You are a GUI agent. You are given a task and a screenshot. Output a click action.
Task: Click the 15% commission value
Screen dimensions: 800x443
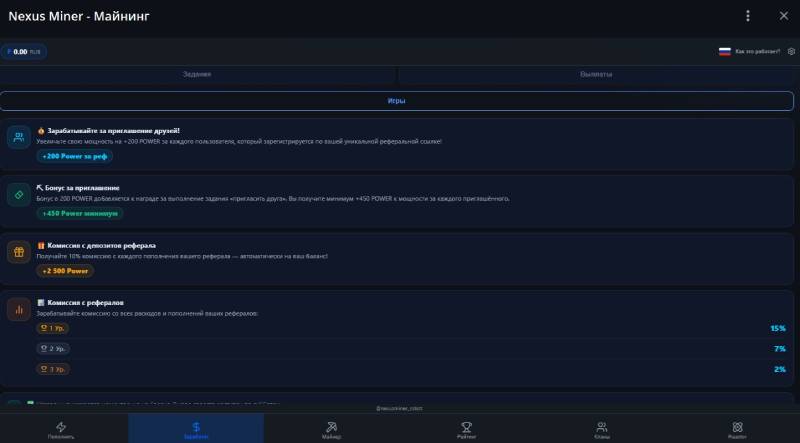[778, 328]
